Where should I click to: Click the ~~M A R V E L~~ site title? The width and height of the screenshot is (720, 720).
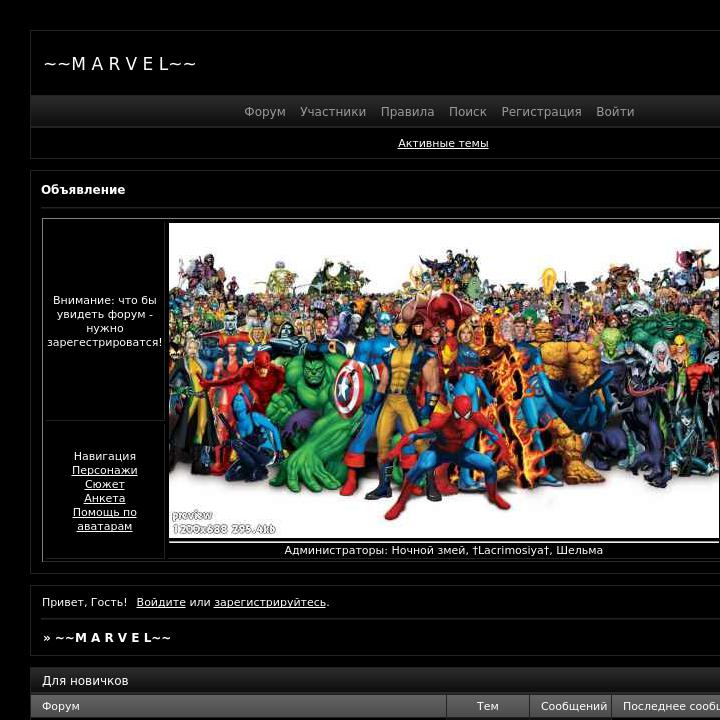(120, 64)
